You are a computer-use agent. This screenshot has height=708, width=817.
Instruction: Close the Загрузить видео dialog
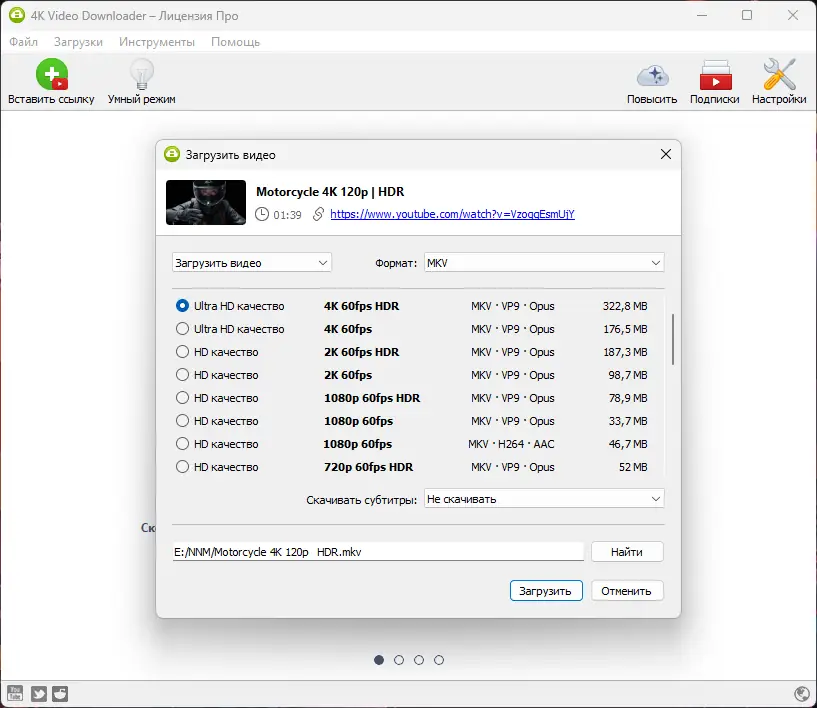(x=665, y=154)
